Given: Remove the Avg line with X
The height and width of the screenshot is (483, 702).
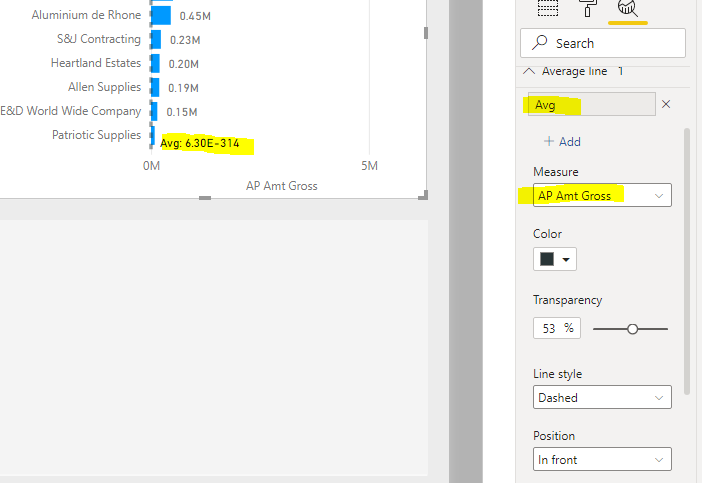Looking at the screenshot, I should [666, 104].
